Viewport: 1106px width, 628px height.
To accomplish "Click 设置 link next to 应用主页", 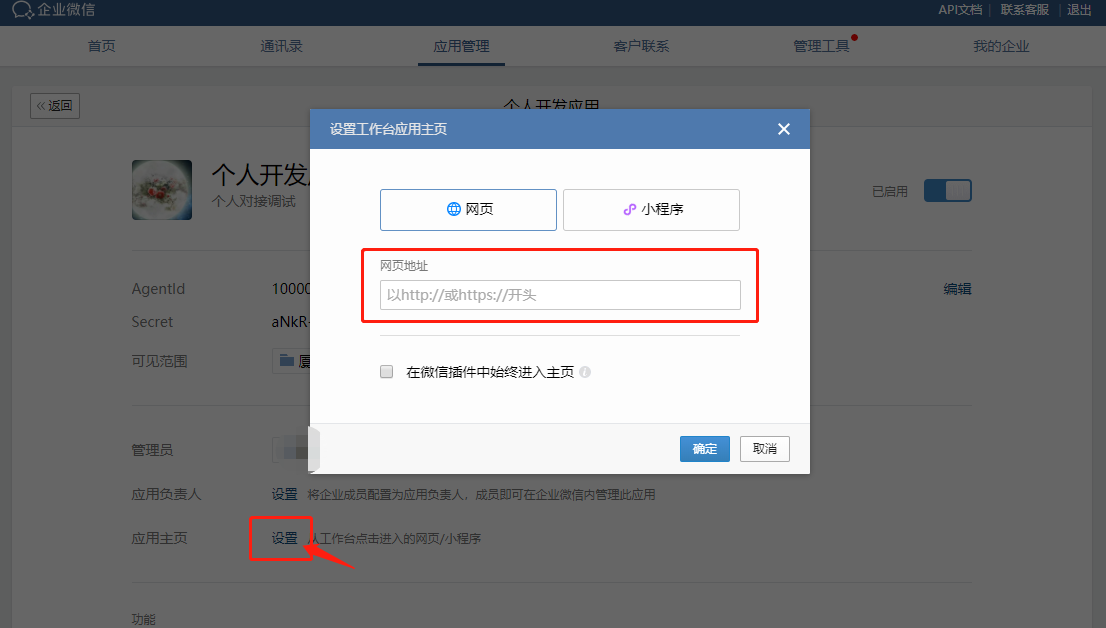I will point(284,538).
